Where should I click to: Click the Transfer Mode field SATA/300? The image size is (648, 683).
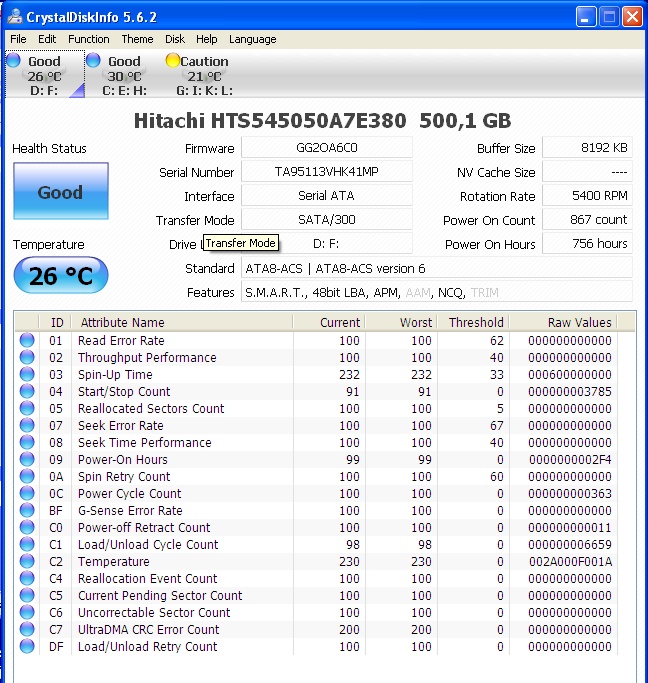[327, 220]
